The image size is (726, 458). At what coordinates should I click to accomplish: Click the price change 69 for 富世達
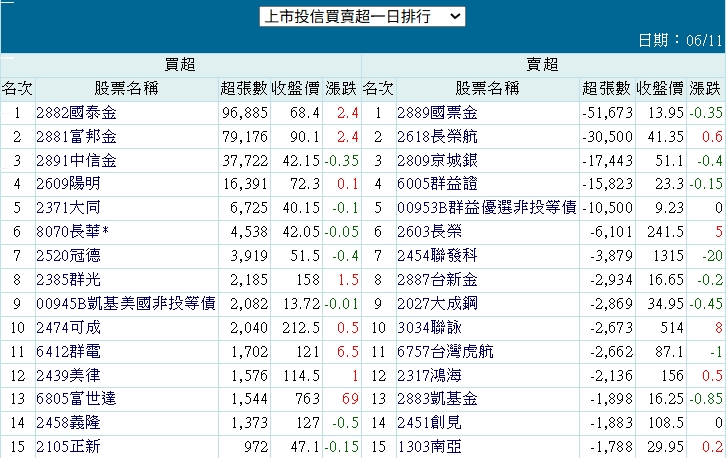[x=350, y=399]
